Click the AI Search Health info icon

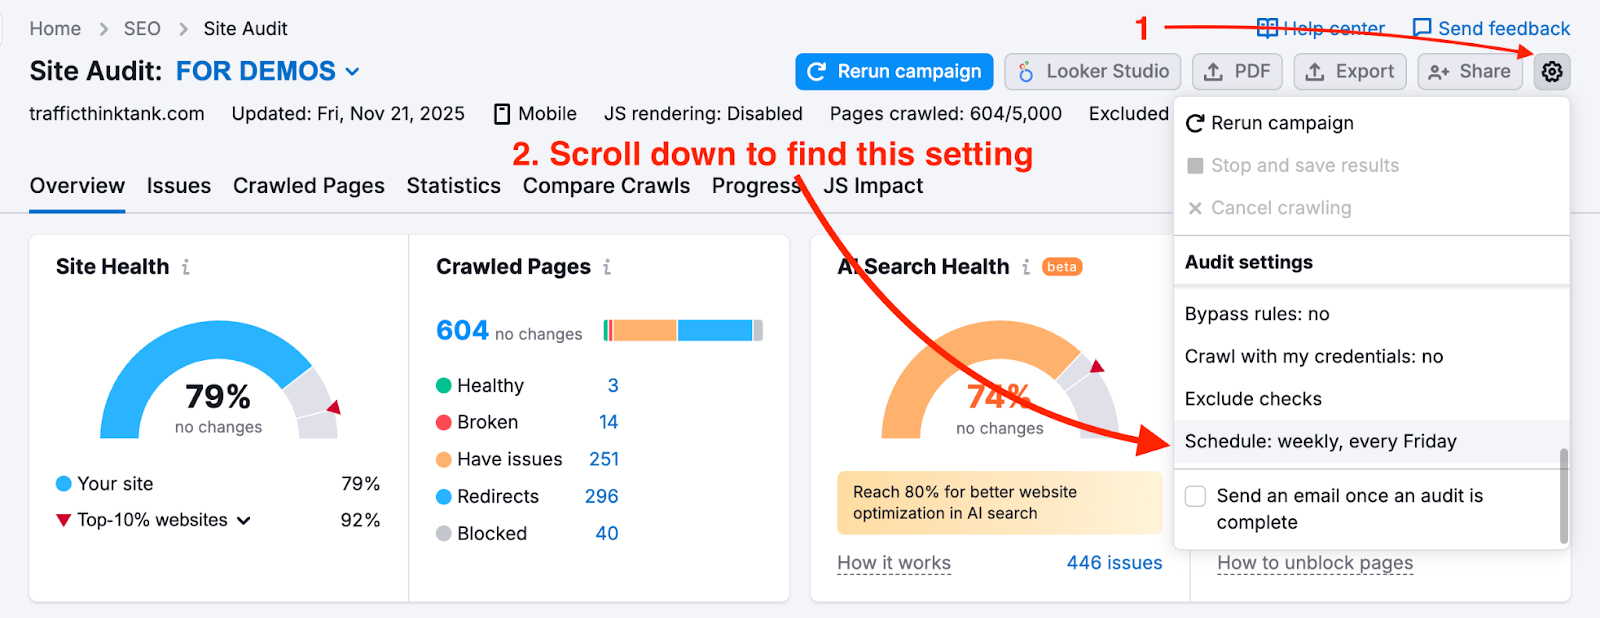(1025, 266)
